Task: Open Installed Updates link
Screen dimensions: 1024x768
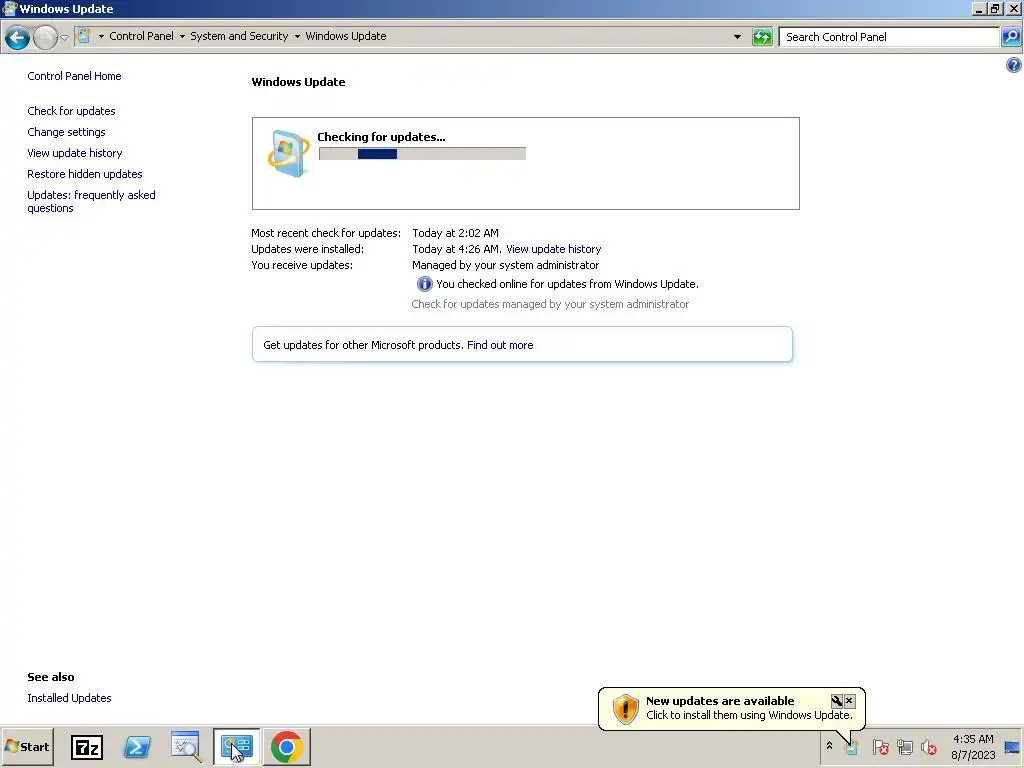Action: pos(69,698)
